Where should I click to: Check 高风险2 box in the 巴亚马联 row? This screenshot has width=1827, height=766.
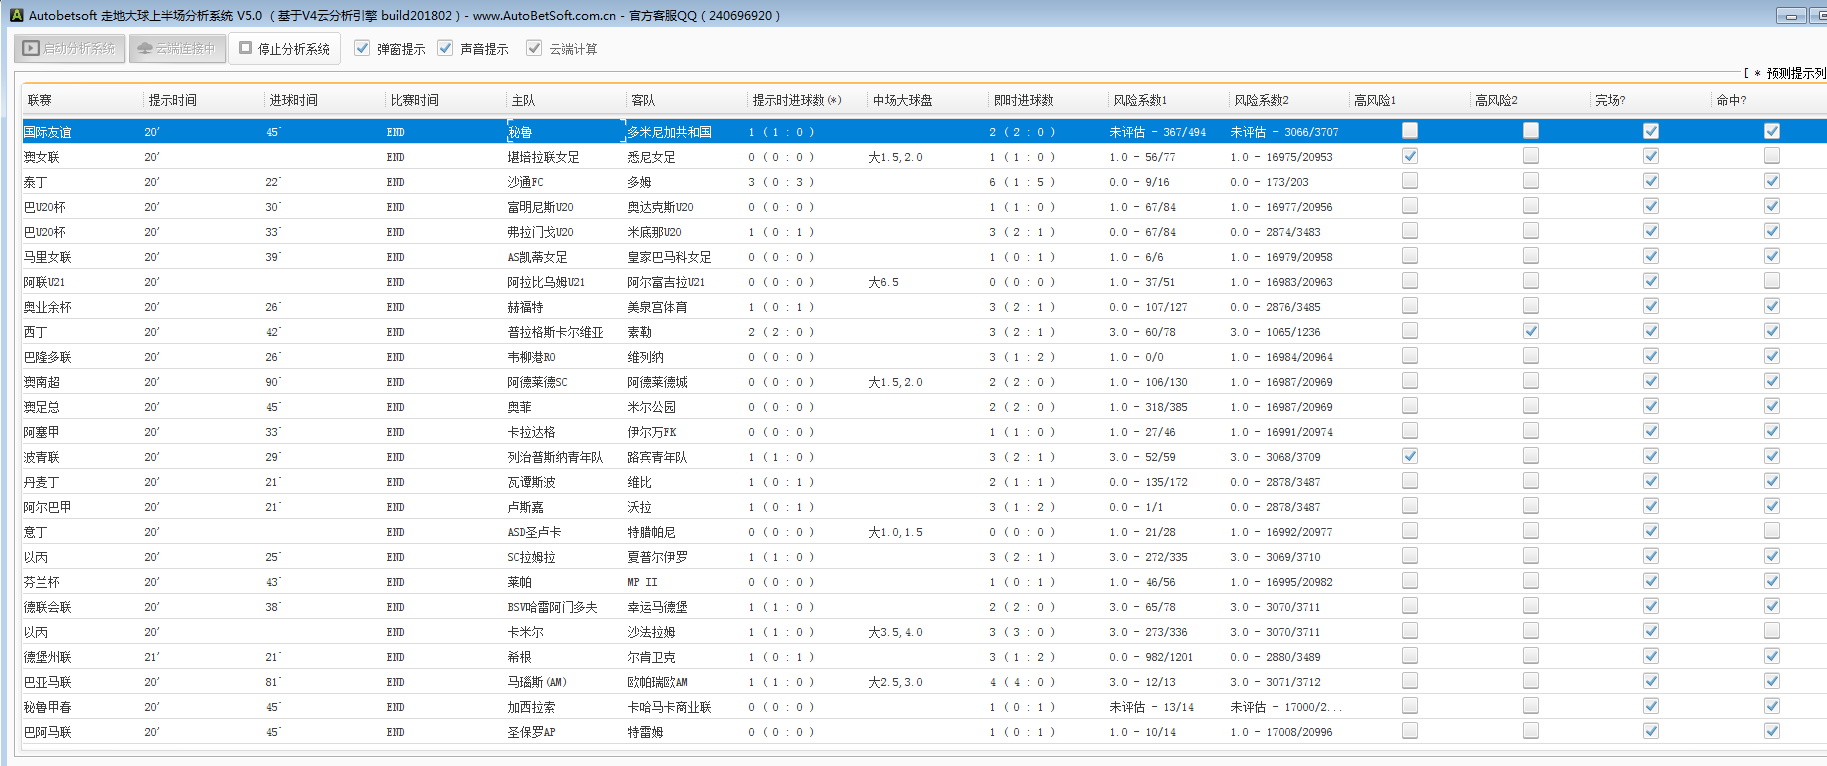pos(1531,681)
